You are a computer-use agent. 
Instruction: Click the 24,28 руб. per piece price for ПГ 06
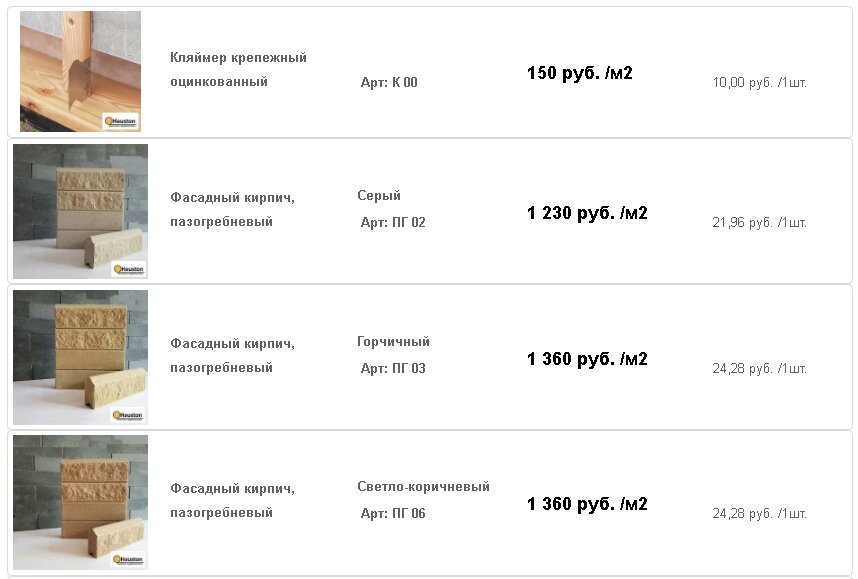pyautogui.click(x=760, y=514)
